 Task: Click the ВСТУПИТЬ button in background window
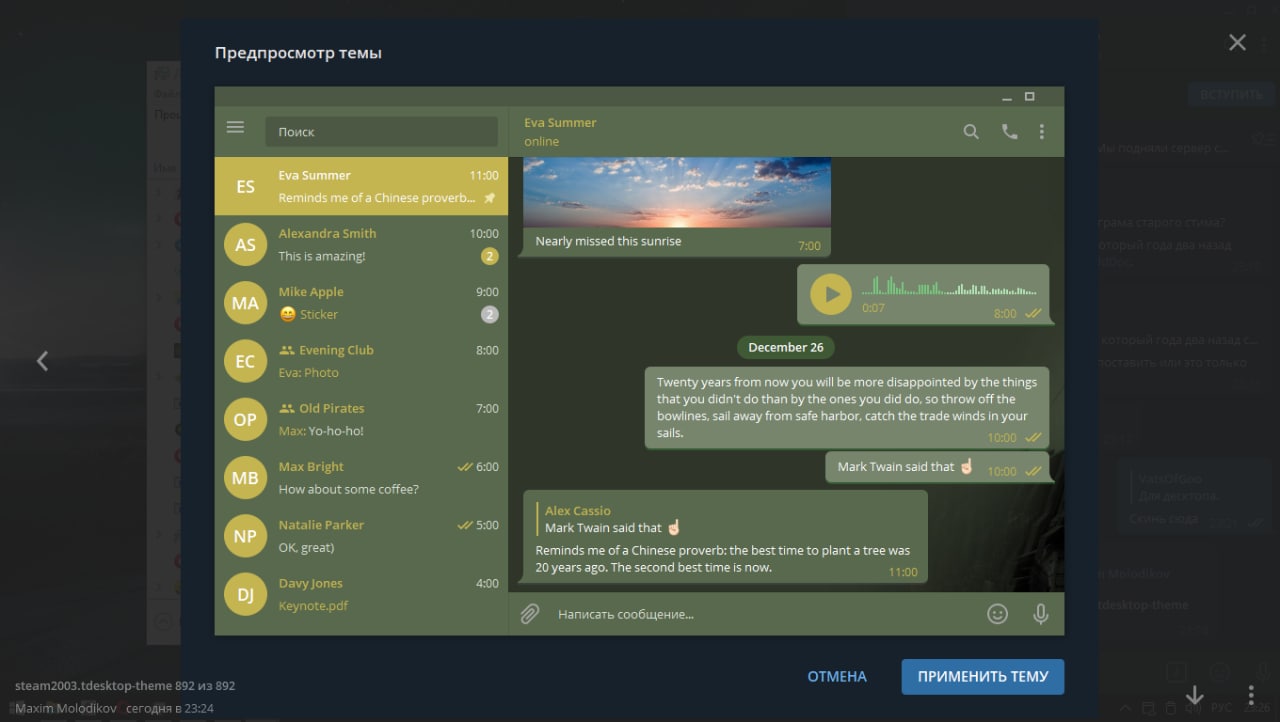tap(1232, 94)
